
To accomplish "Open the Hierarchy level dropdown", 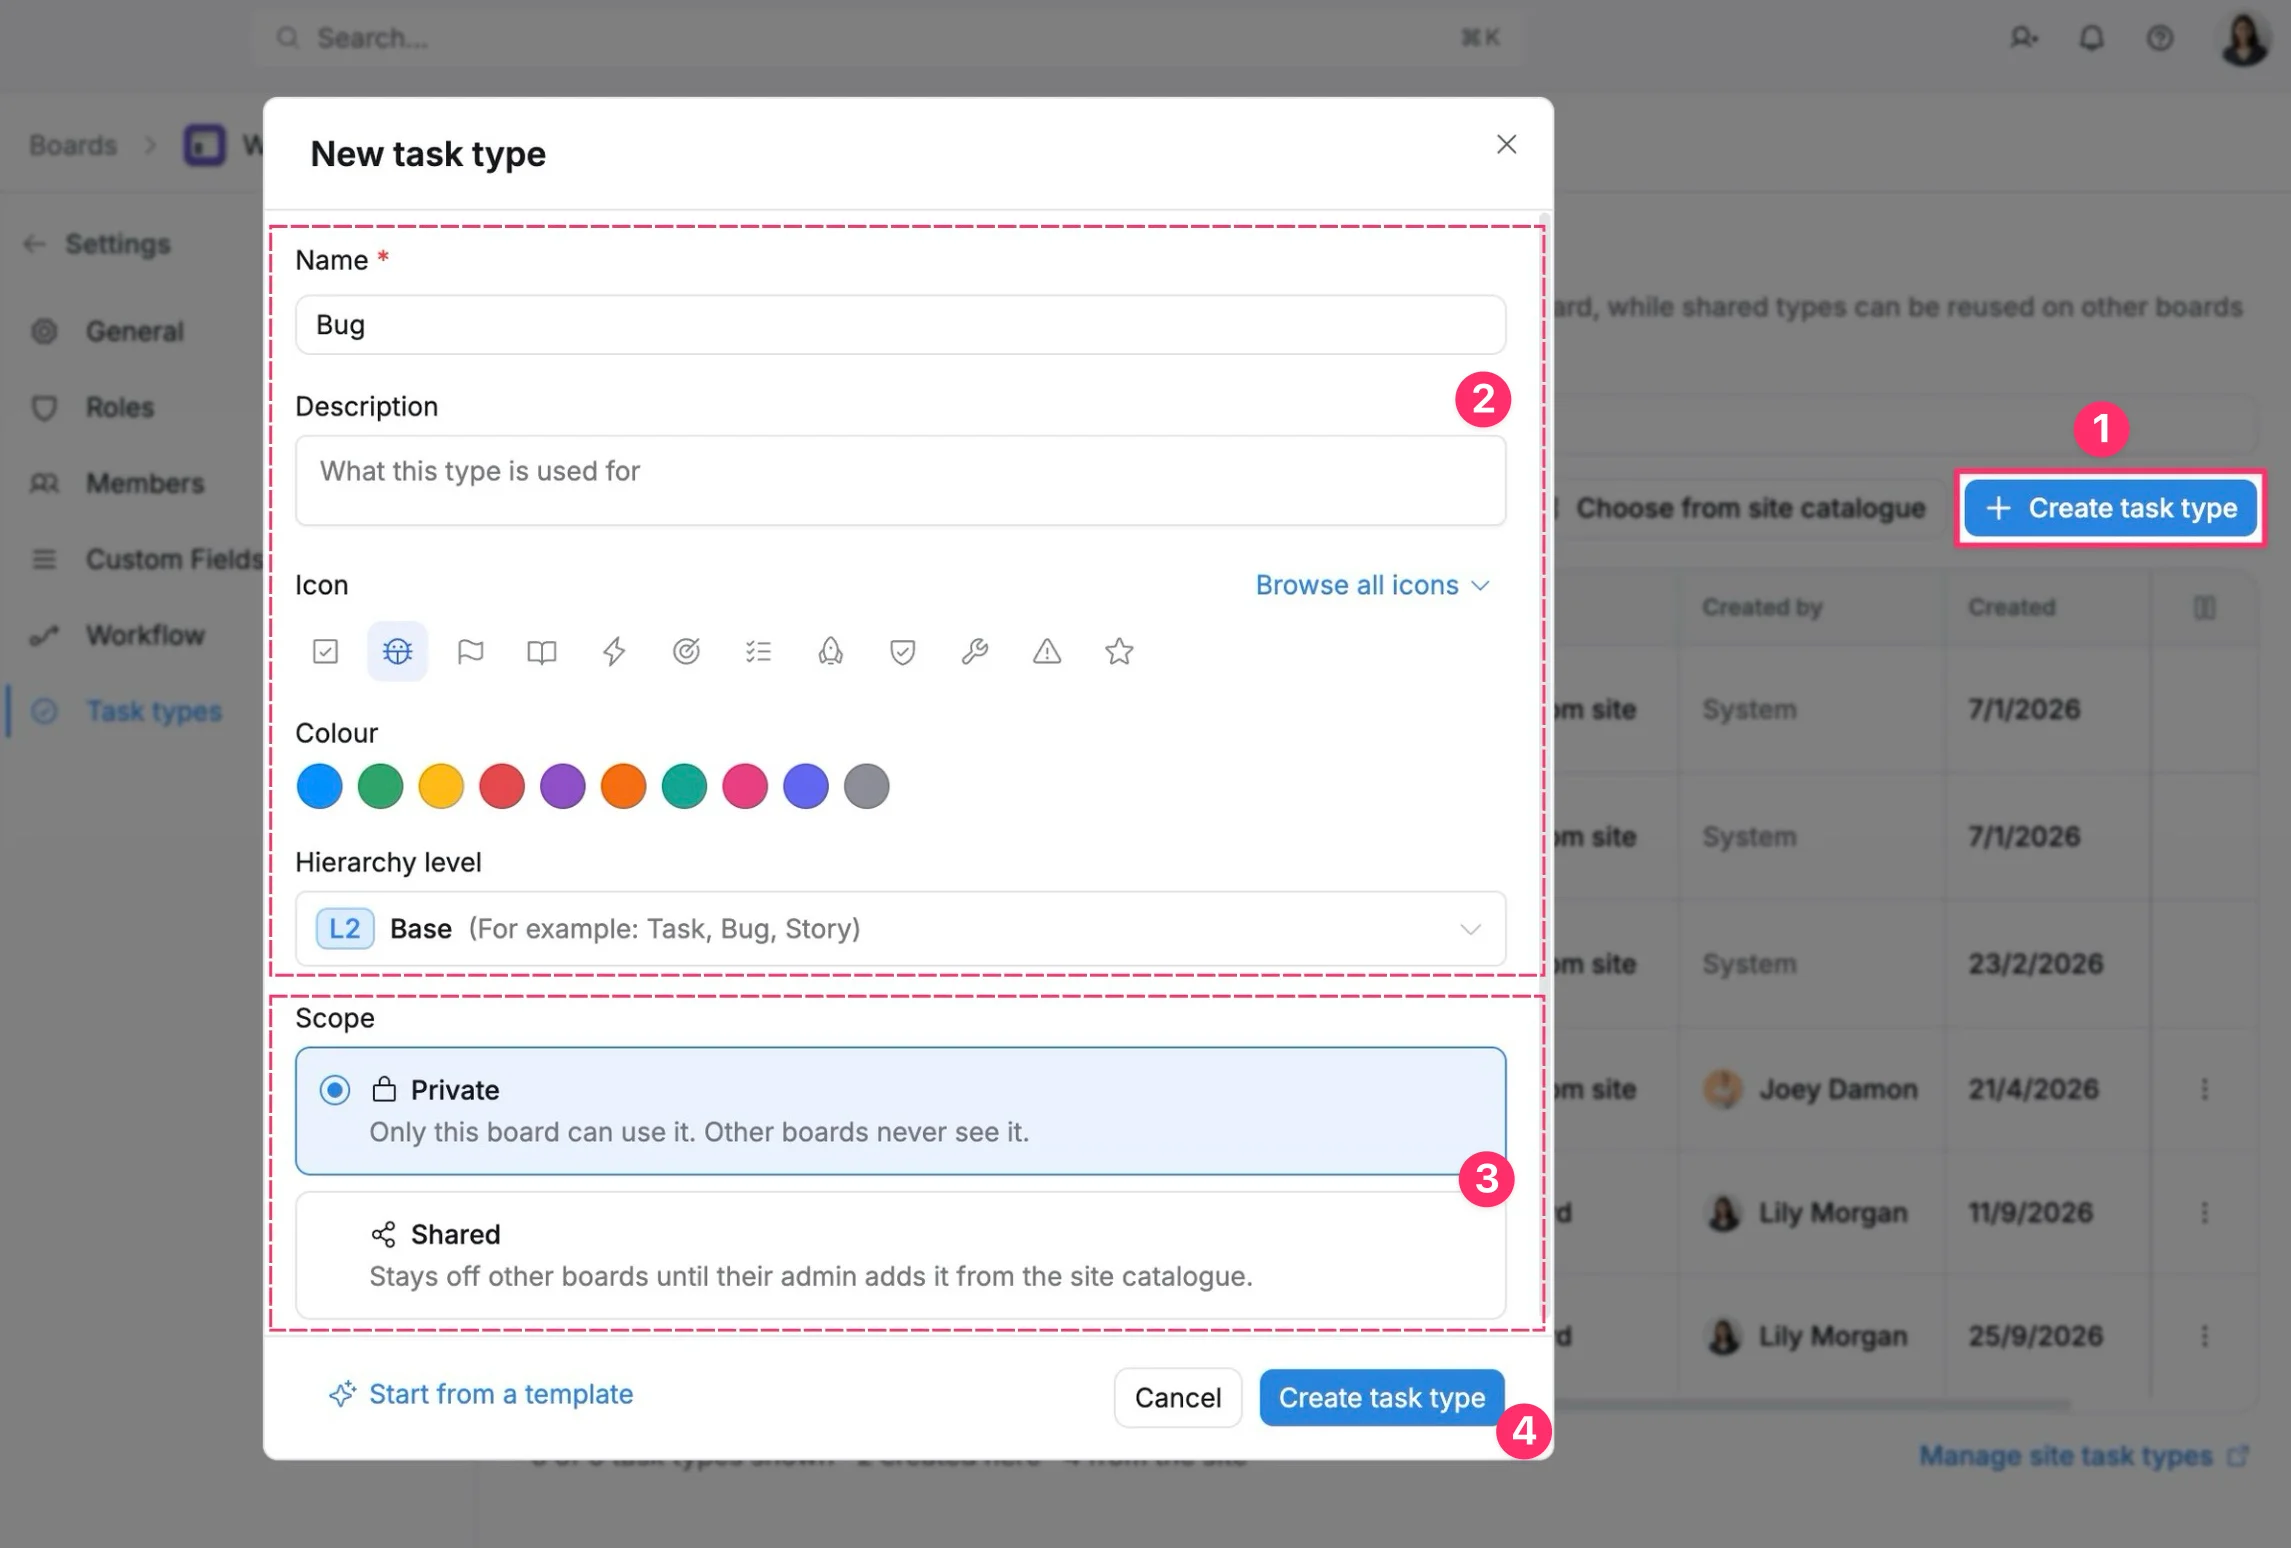I will pyautogui.click(x=900, y=929).
